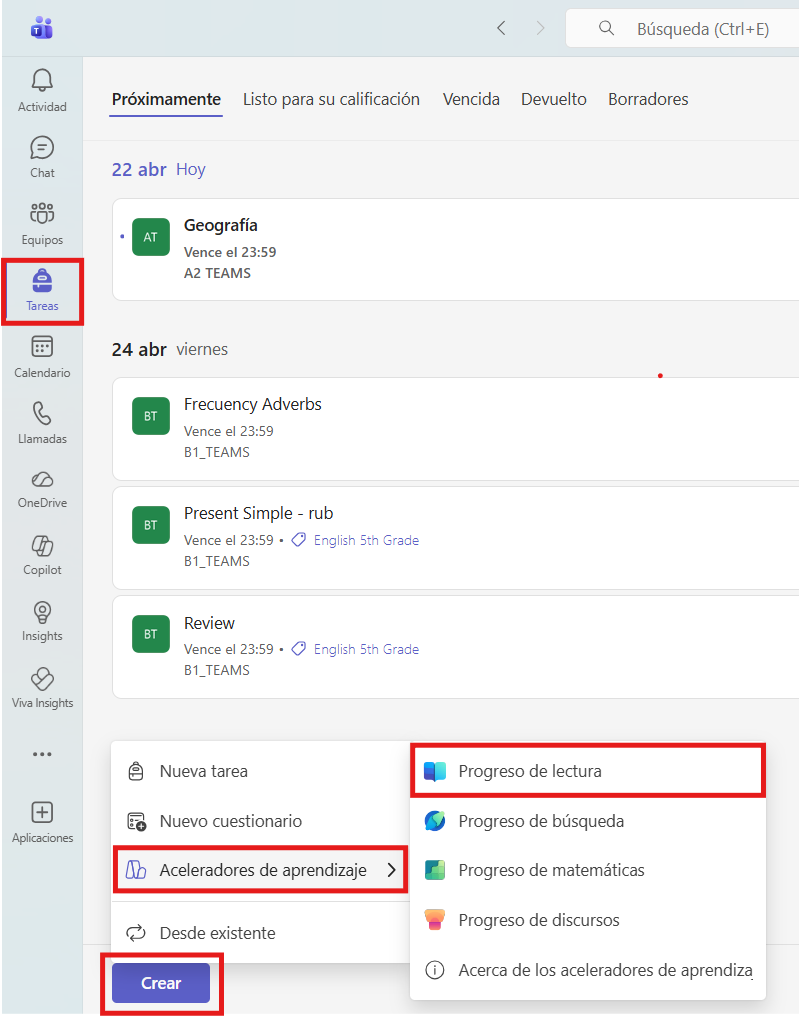Switch to Listo para su calificación tab
The height and width of the screenshot is (1016, 799).
point(331,99)
